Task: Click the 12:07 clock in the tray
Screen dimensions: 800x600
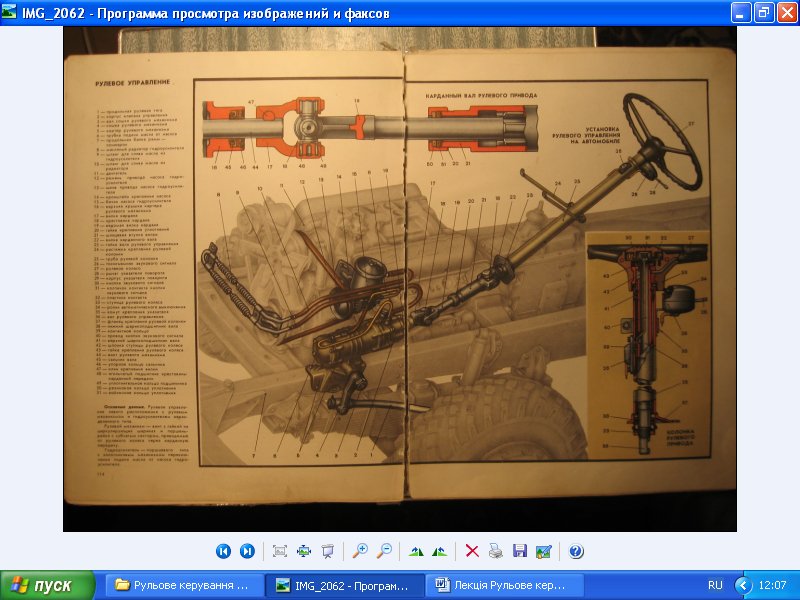Action: [772, 585]
